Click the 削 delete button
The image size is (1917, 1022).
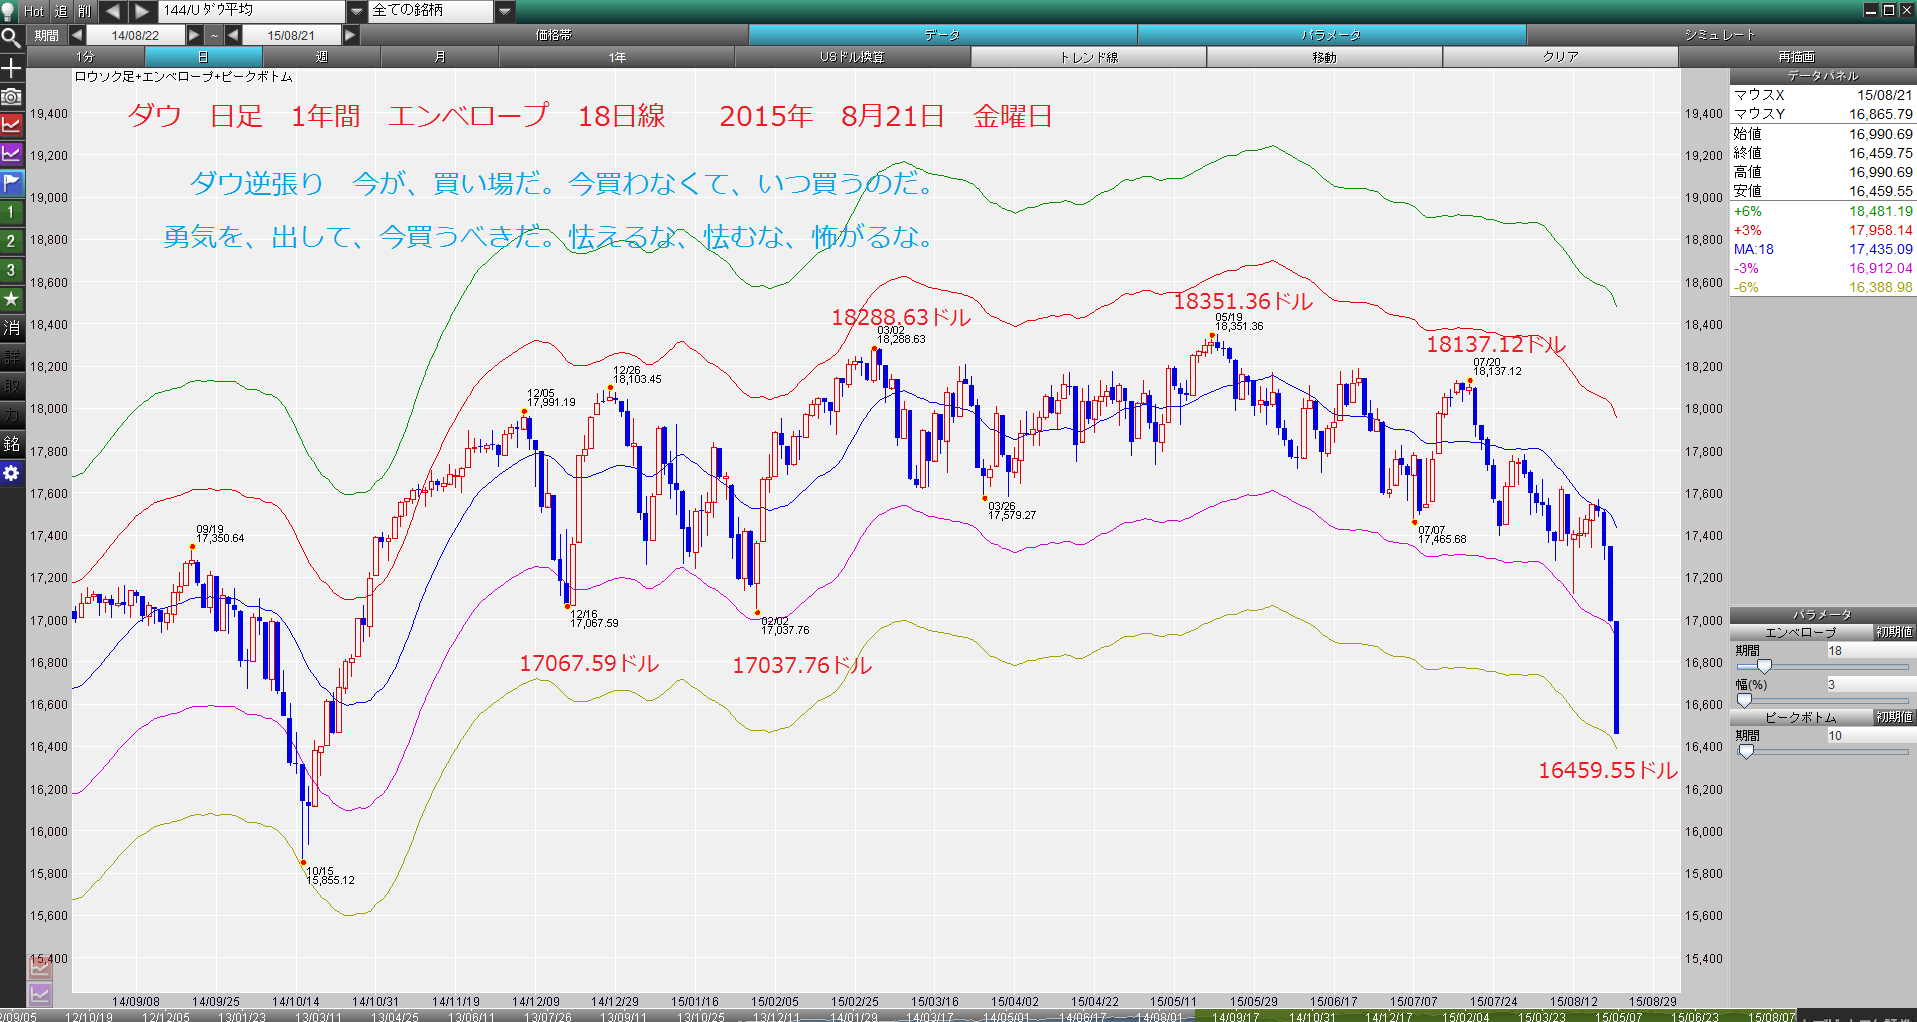(x=84, y=11)
